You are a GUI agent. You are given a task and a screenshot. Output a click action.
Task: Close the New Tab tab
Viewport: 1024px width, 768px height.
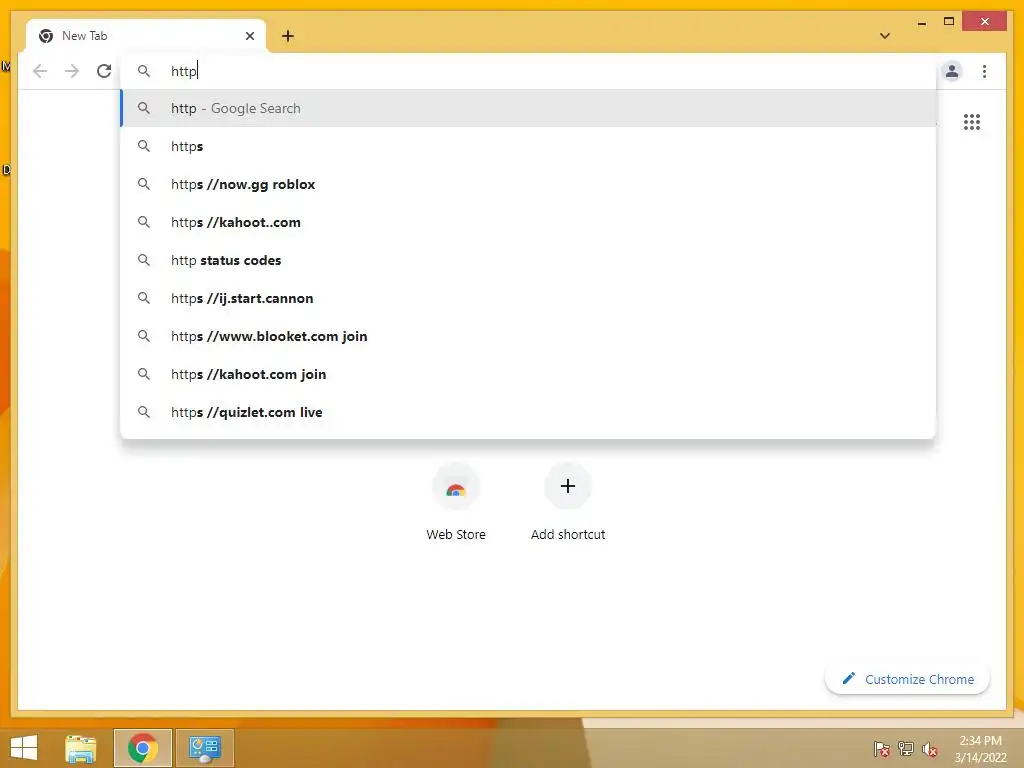click(x=249, y=36)
